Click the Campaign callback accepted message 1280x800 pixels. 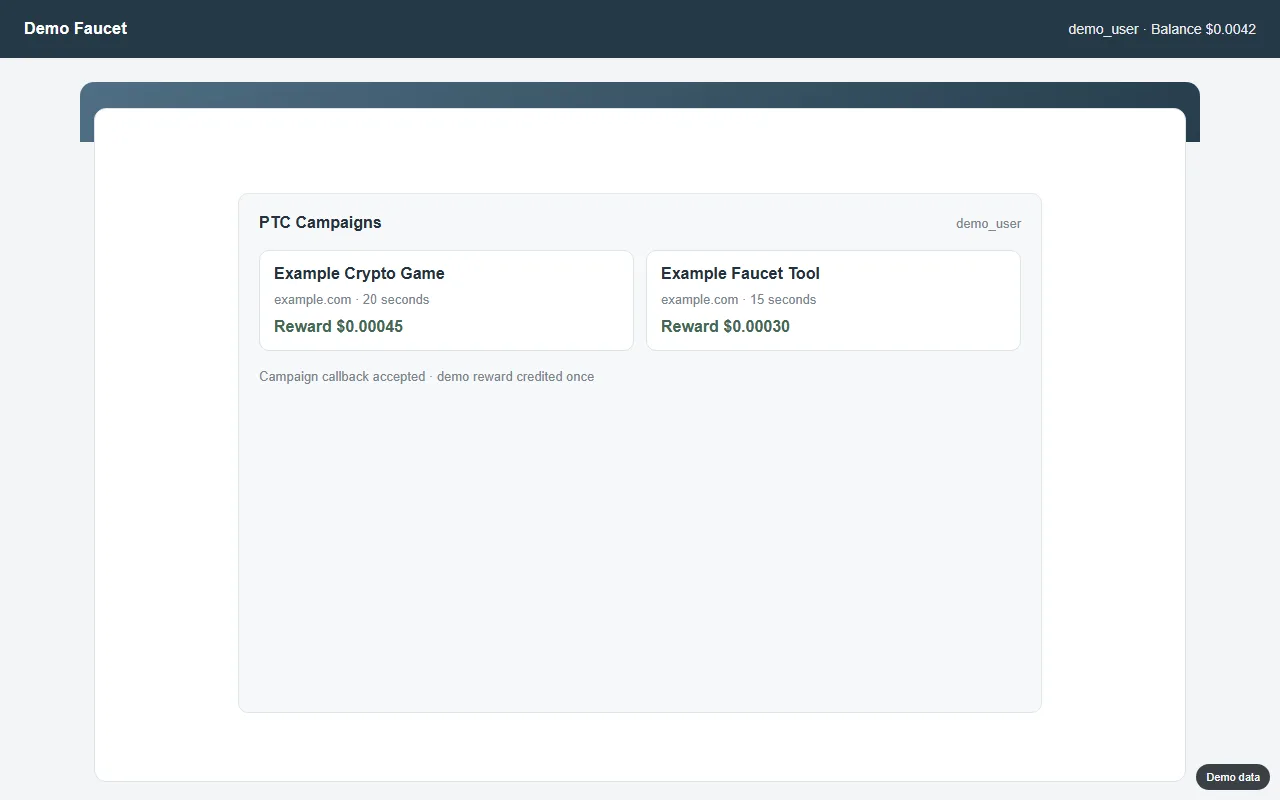[426, 376]
